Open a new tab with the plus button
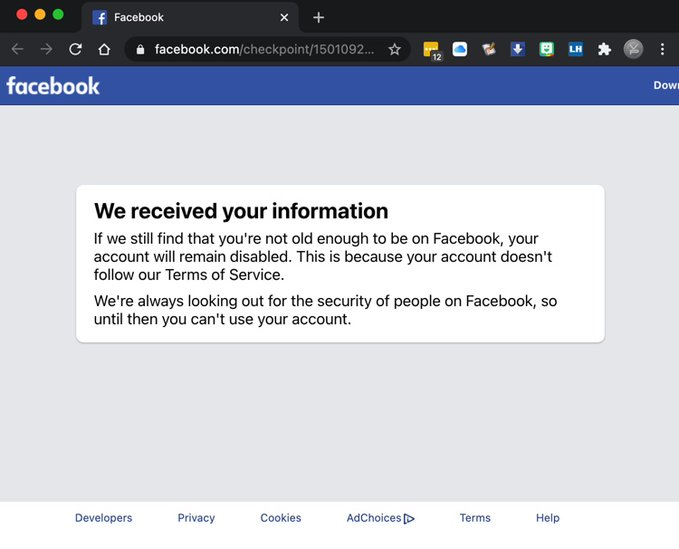The height and width of the screenshot is (549, 679). point(318,17)
